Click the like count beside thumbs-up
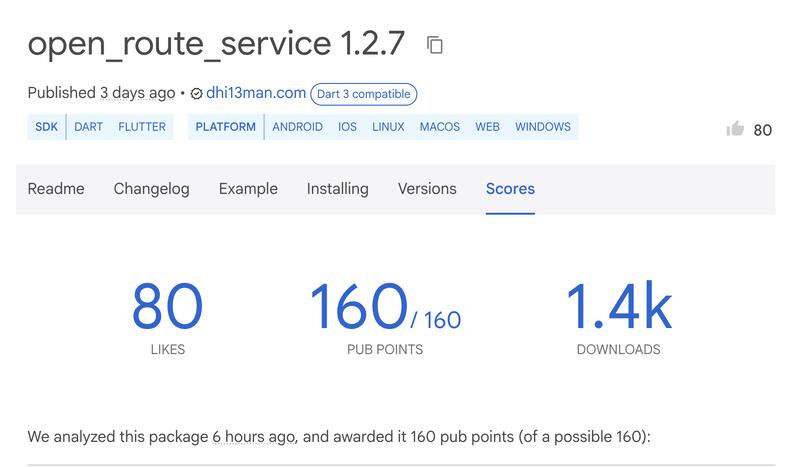Viewport: 800px width, 467px height. pos(762,130)
